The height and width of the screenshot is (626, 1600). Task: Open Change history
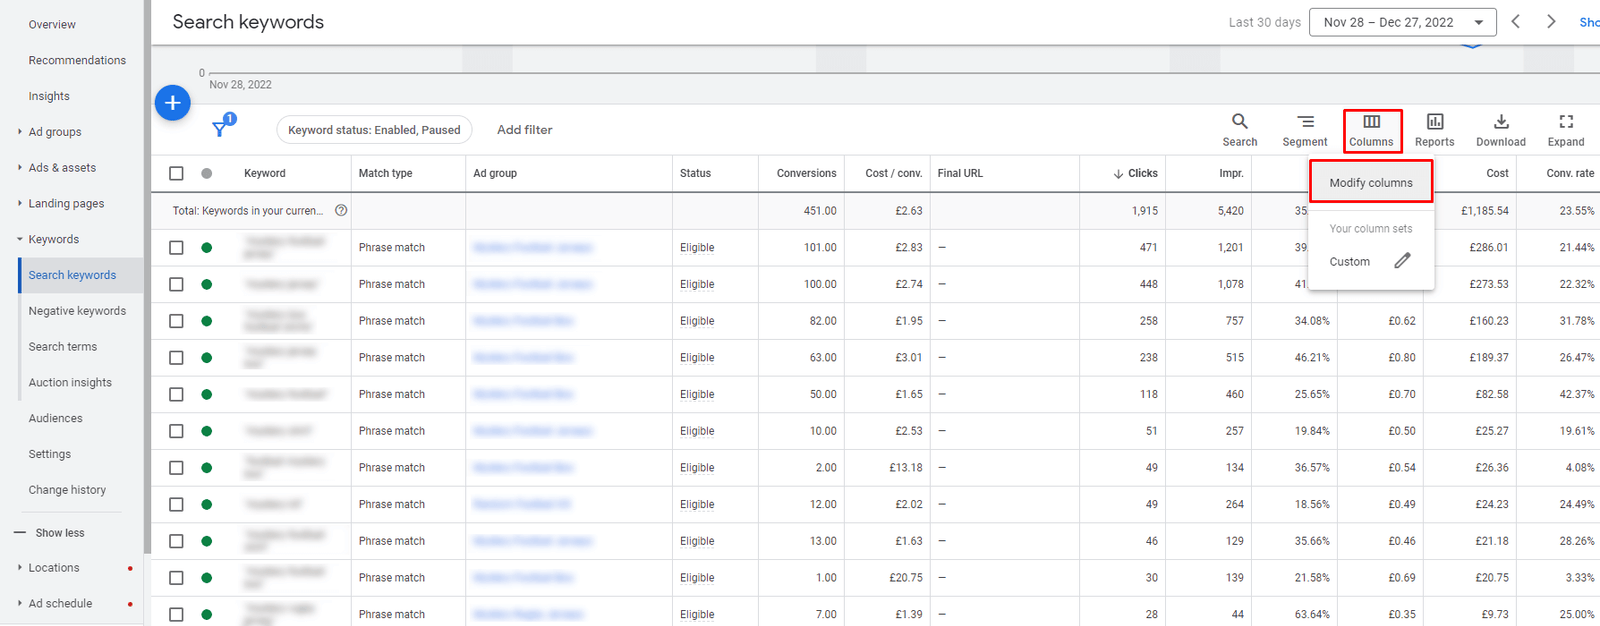[x=67, y=490]
